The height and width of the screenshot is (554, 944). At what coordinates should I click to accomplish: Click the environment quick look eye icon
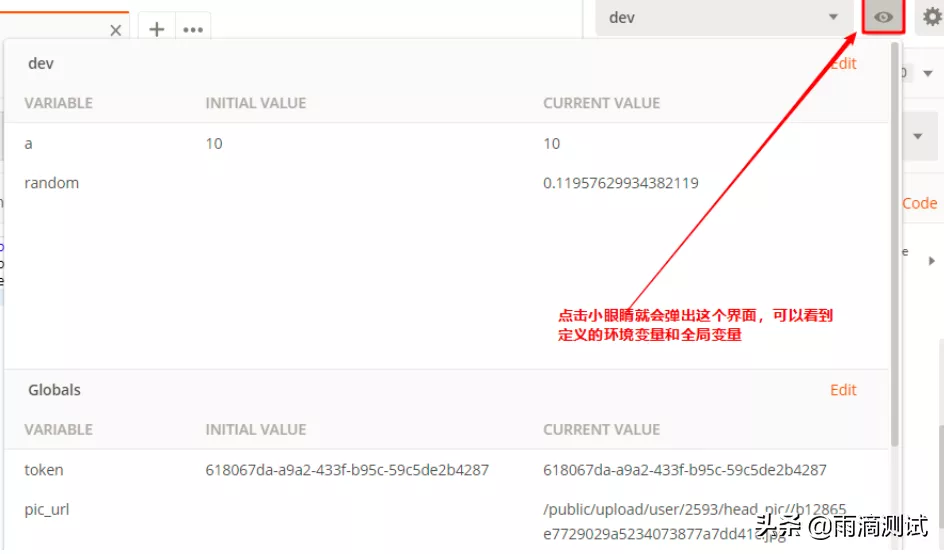(883, 17)
